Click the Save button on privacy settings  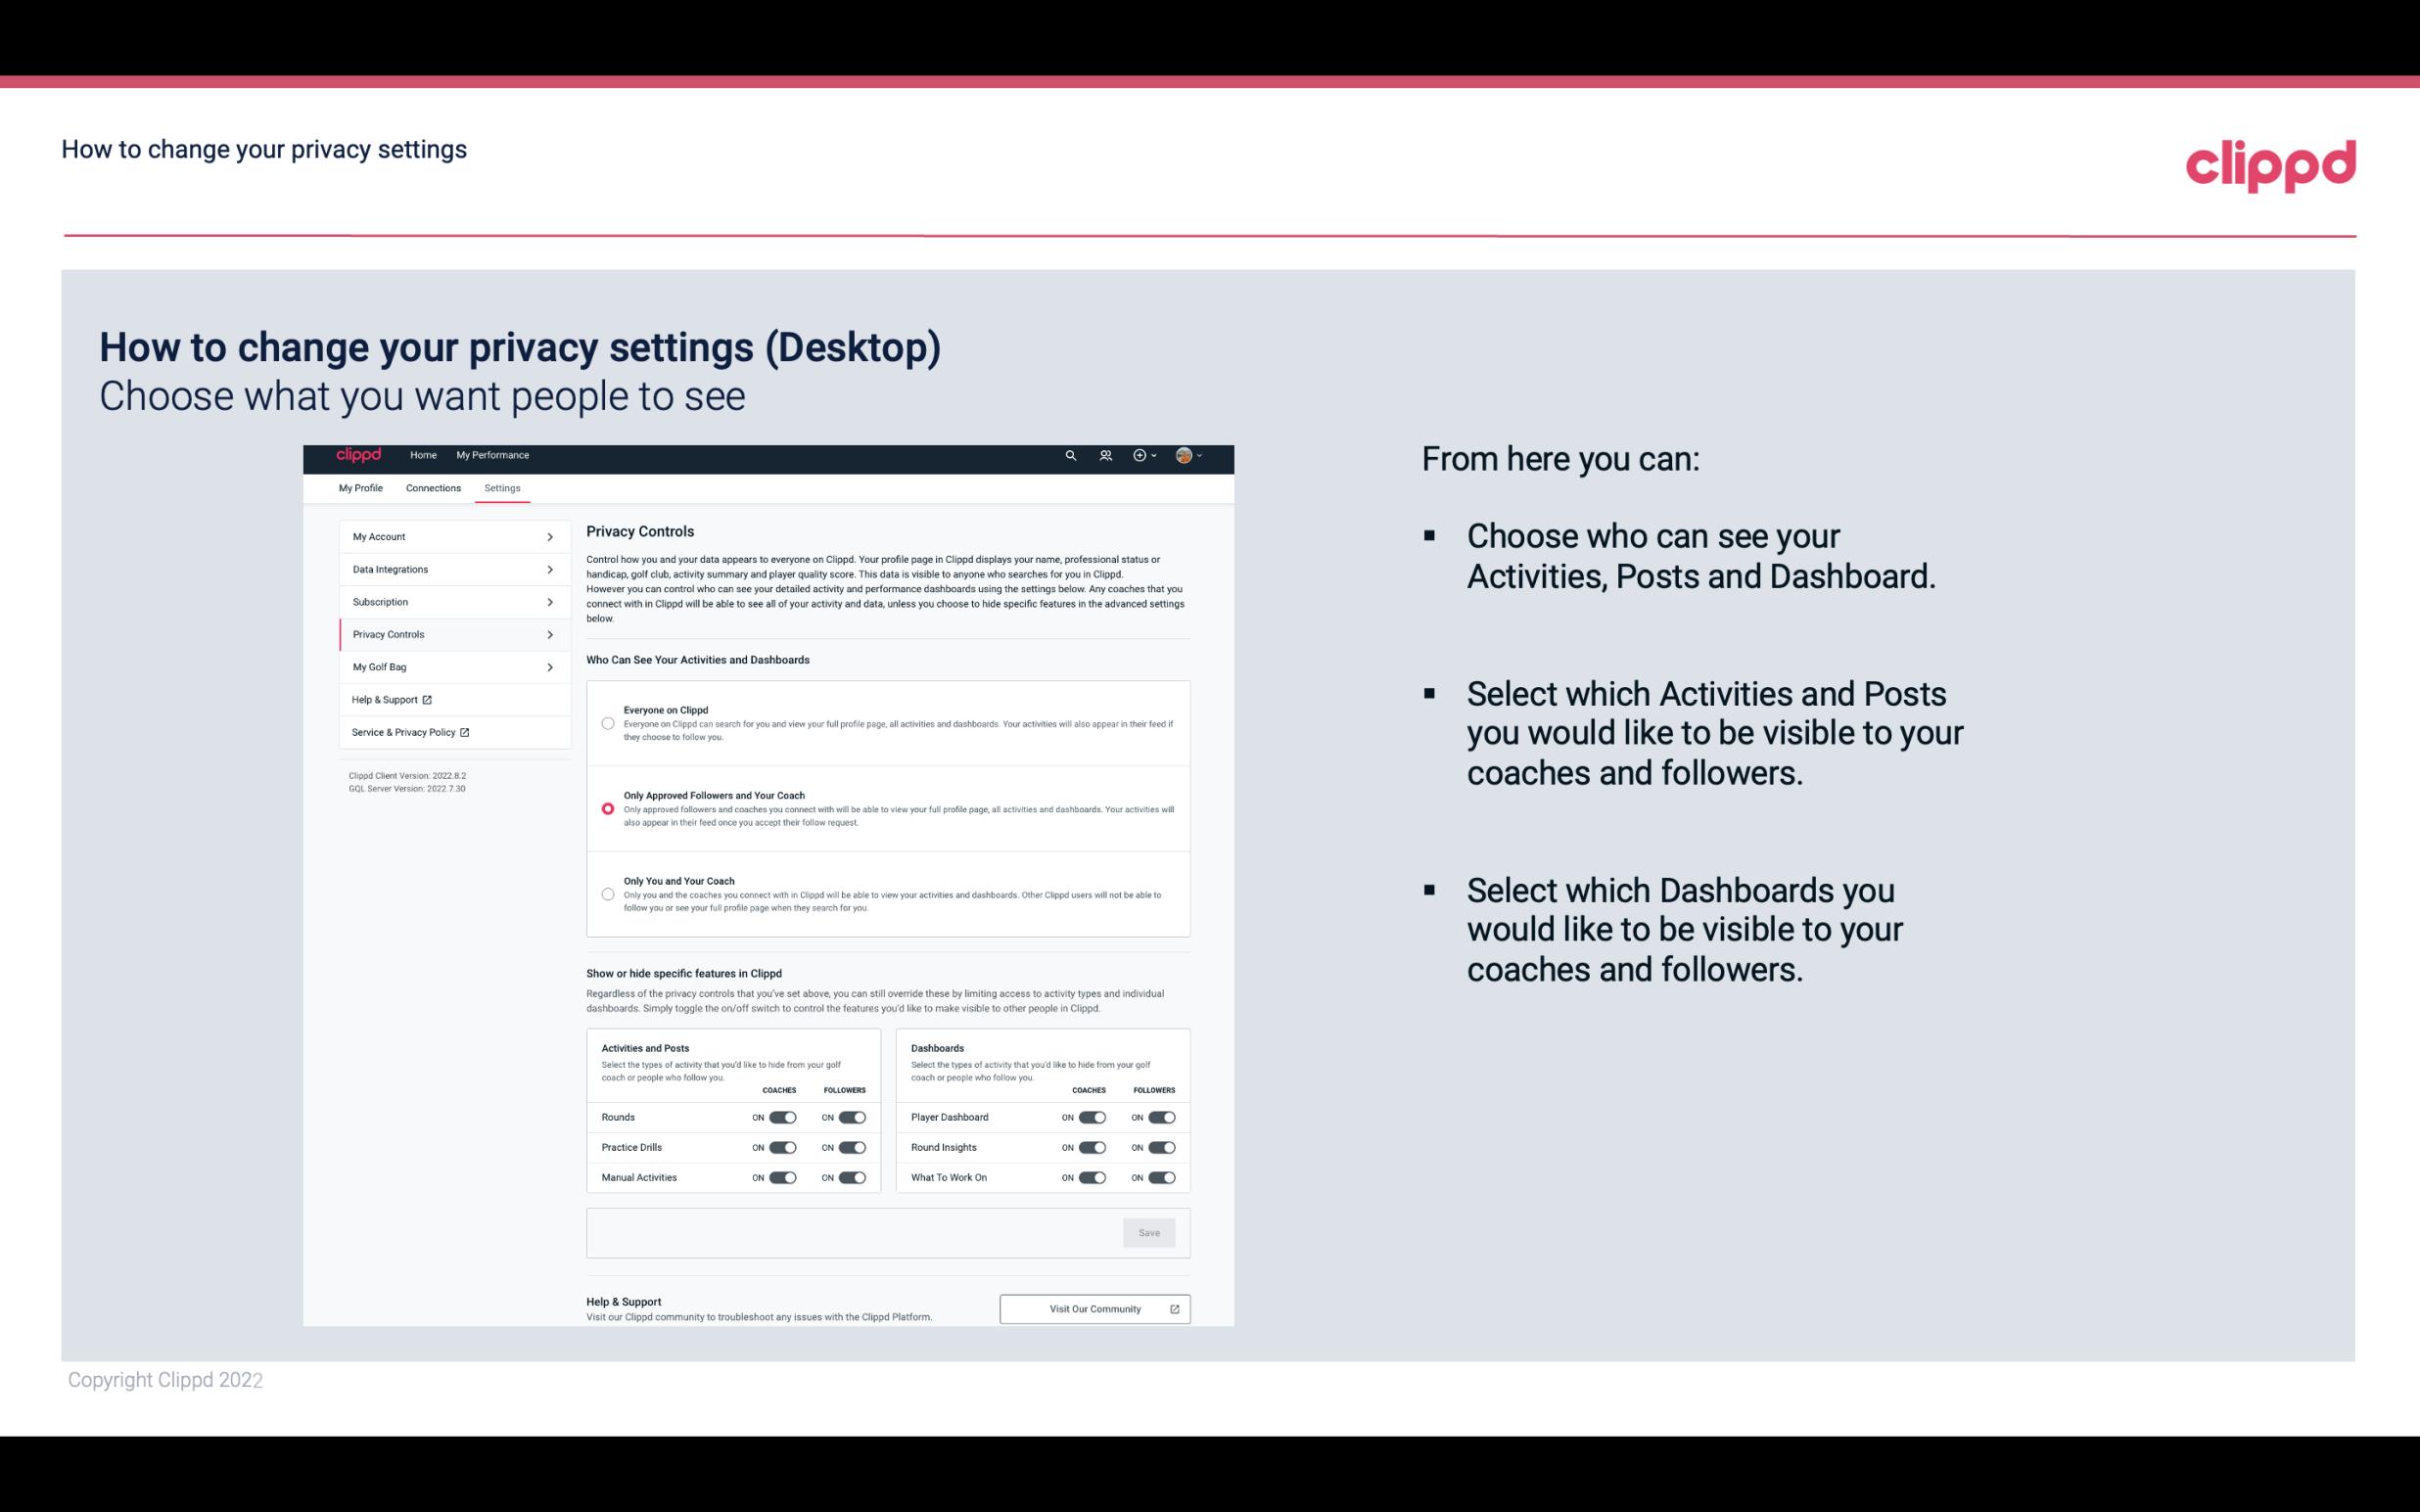tap(1150, 1233)
